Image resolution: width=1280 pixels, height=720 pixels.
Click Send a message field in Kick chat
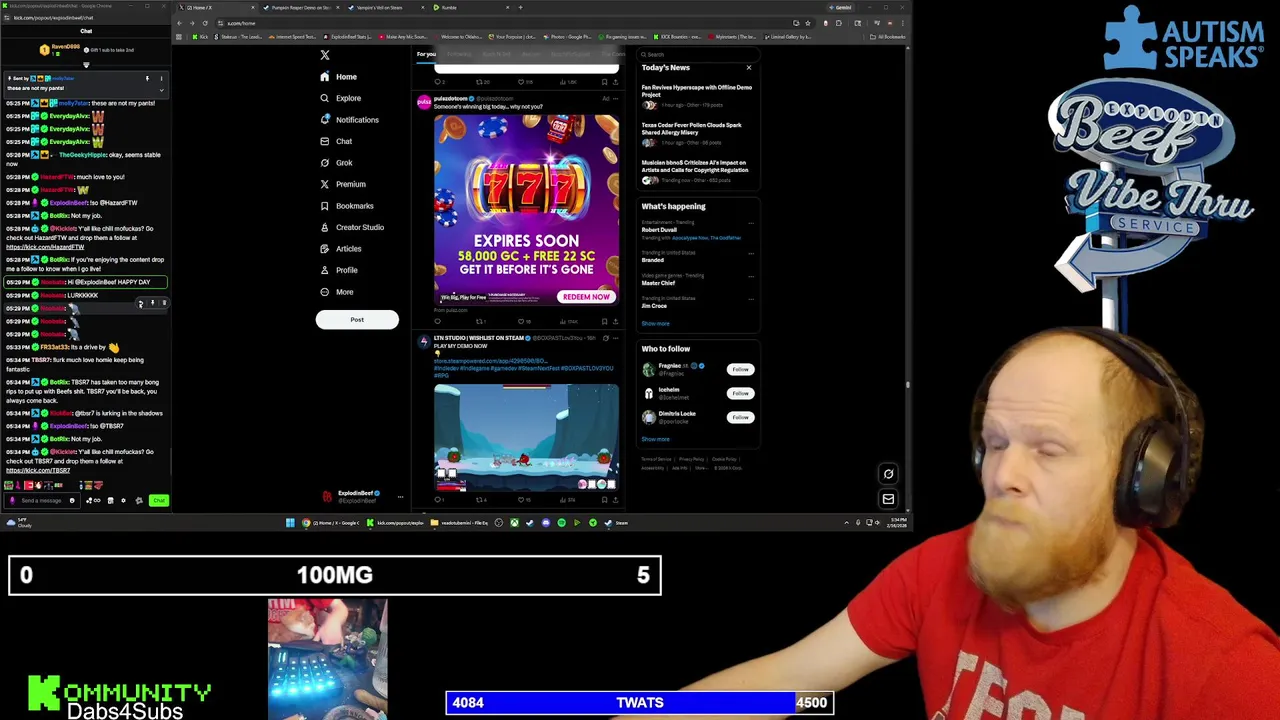(42, 500)
